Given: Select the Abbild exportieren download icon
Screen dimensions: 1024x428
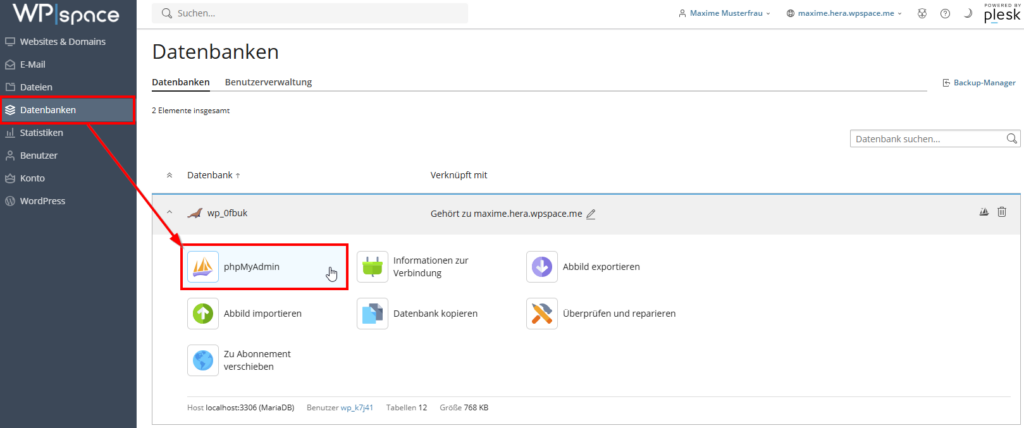Looking at the screenshot, I should point(542,267).
